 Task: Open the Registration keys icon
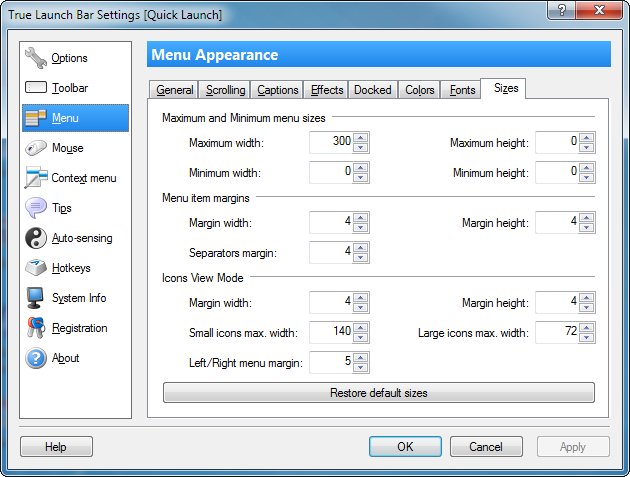click(x=36, y=328)
